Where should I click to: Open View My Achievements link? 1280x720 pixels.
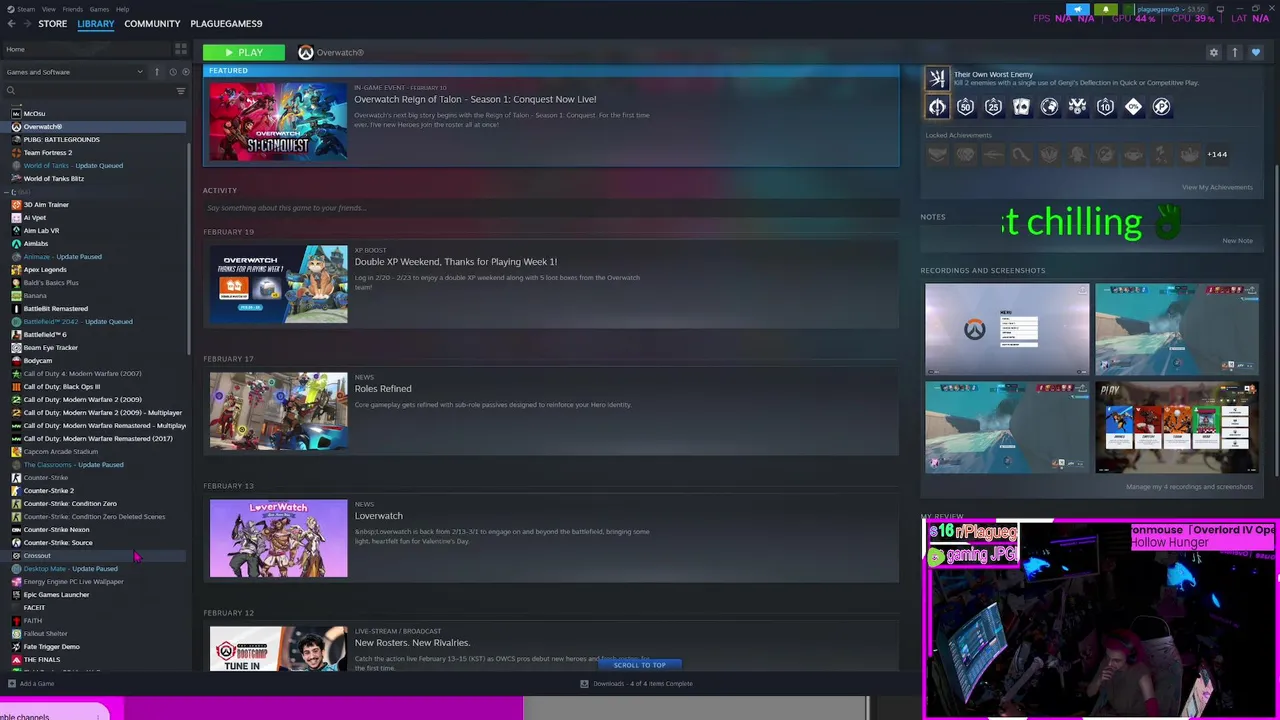[x=1217, y=187]
